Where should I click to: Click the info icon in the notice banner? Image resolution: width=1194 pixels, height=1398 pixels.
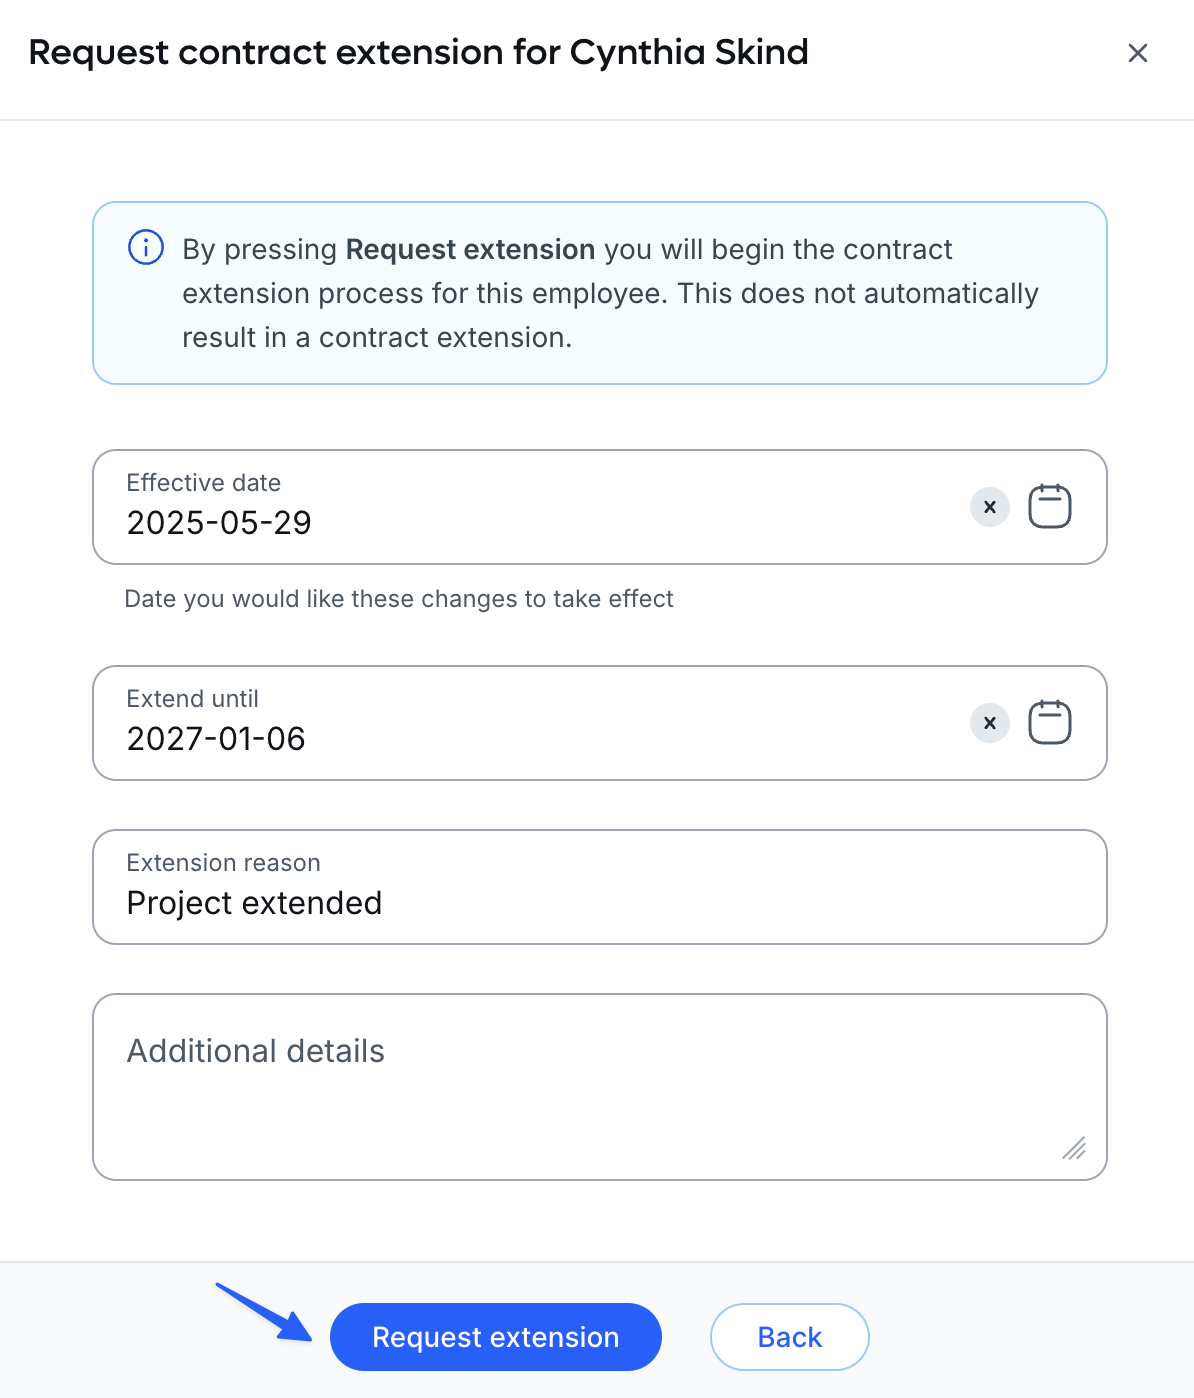pos(146,247)
